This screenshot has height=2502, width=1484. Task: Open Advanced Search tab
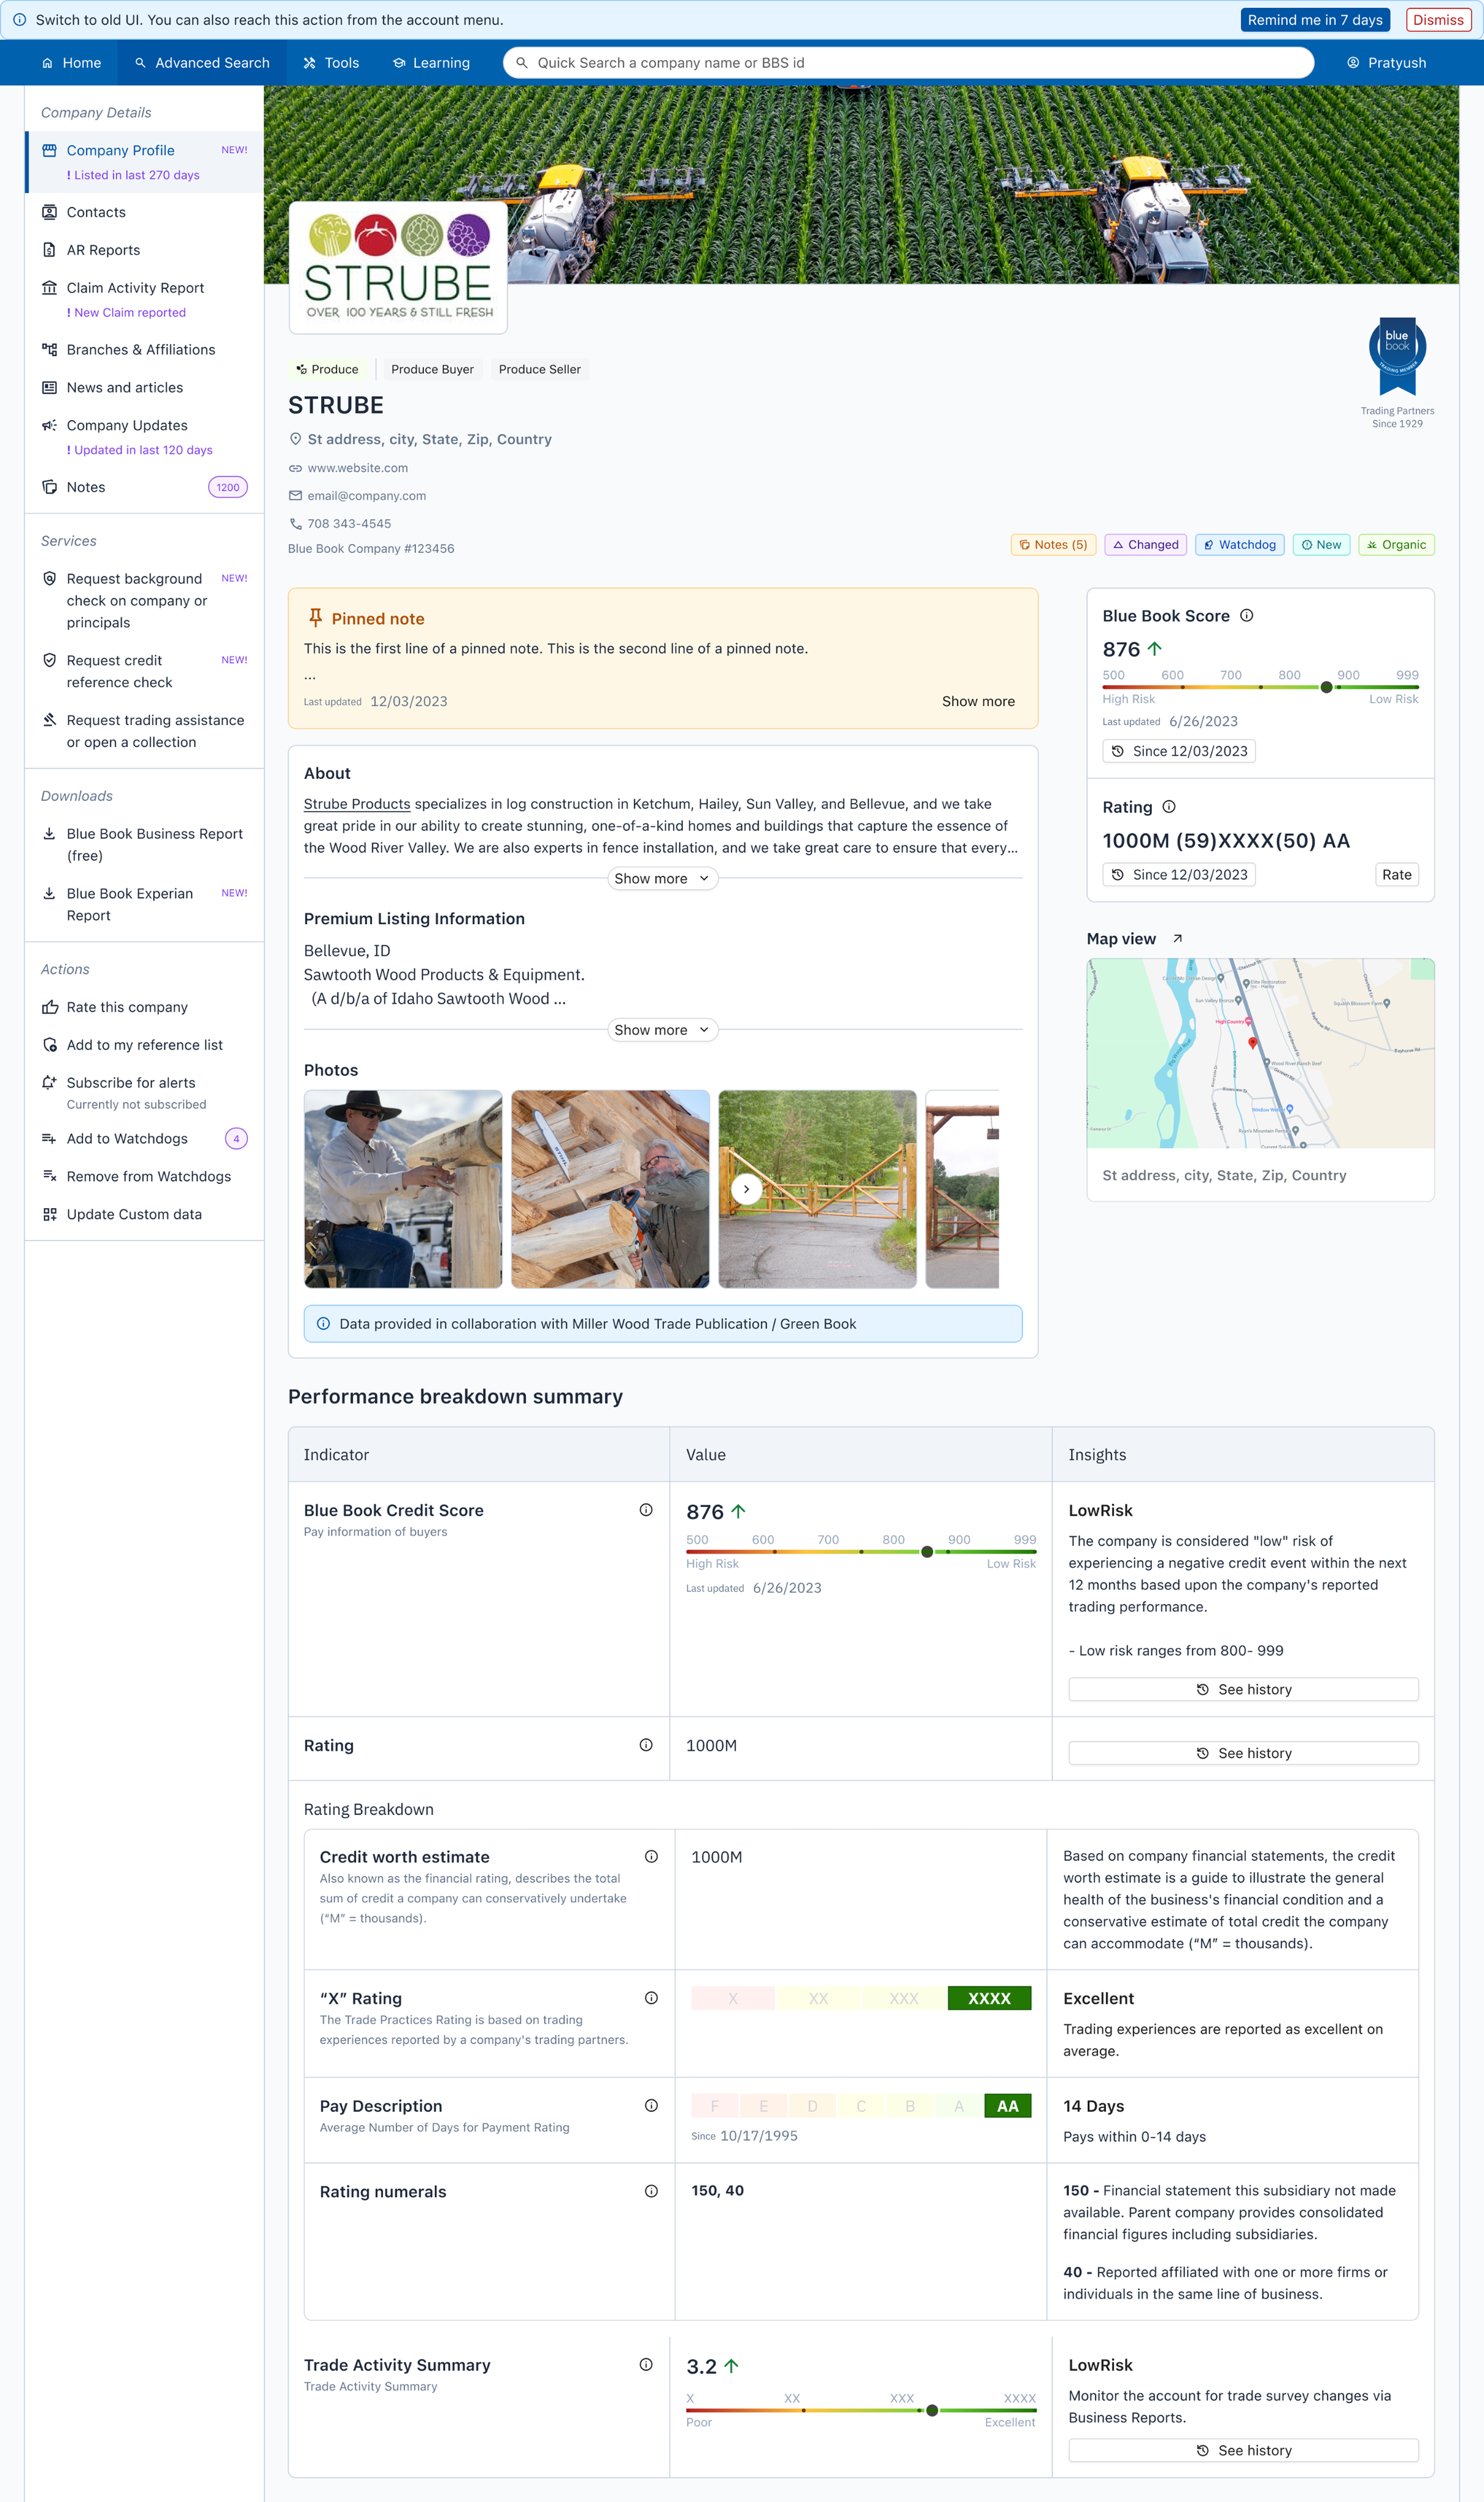202,63
